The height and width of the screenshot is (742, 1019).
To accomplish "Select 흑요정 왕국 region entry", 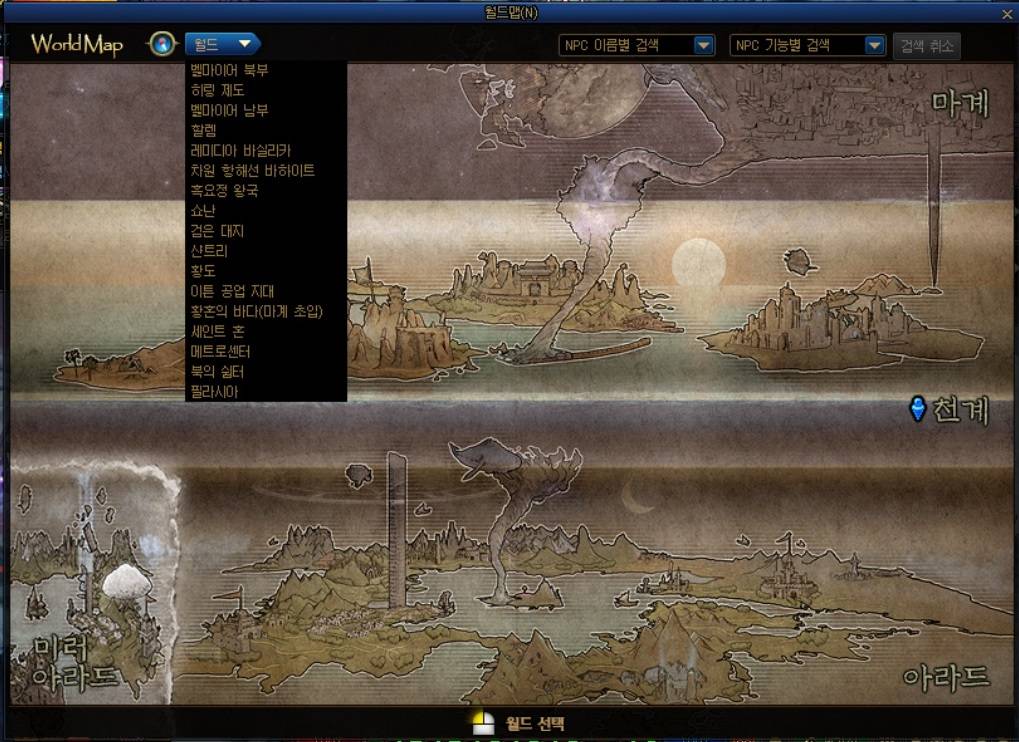I will pos(225,191).
